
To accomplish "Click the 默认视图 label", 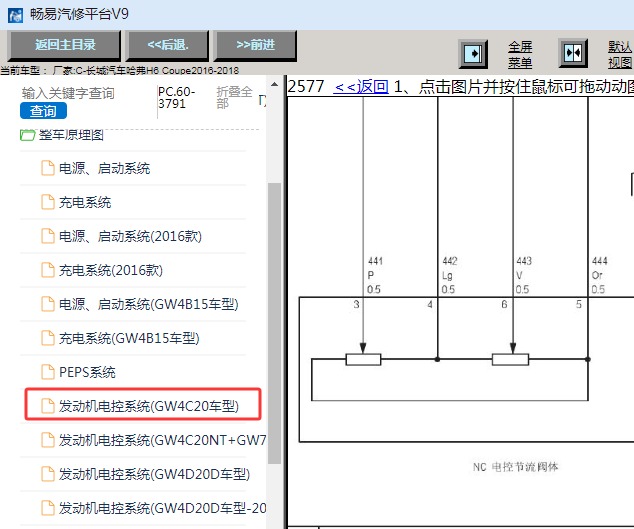I will point(620,55).
